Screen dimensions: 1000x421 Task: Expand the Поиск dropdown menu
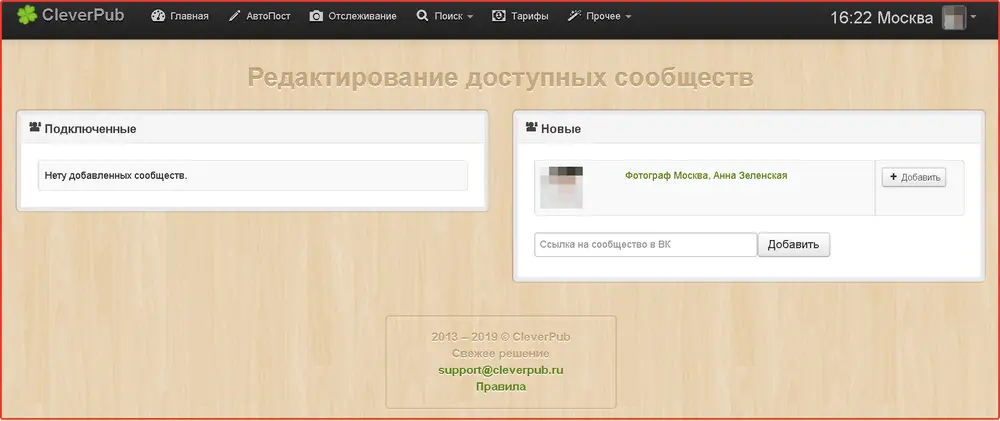[x=445, y=16]
